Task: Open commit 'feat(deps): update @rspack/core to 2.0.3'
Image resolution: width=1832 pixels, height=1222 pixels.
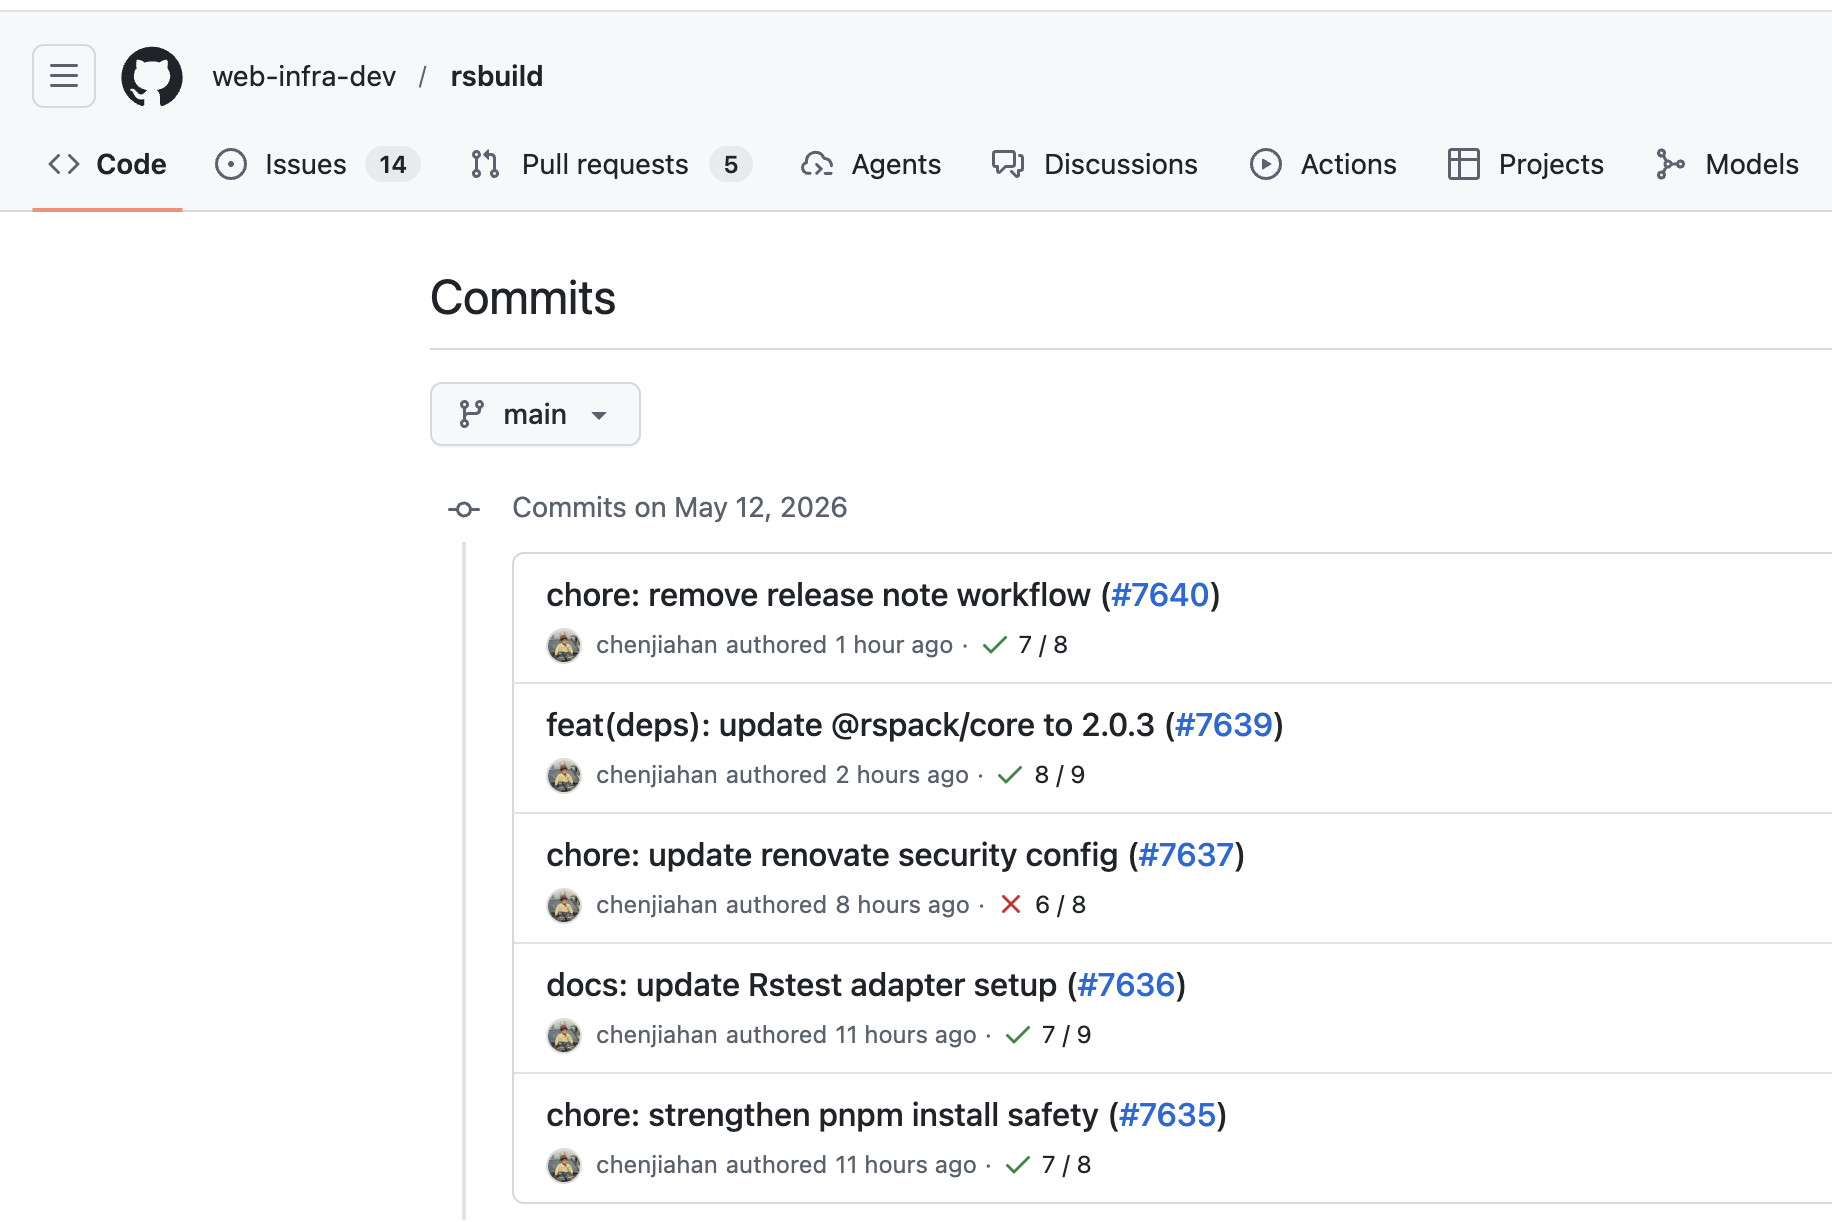Action: pos(850,725)
